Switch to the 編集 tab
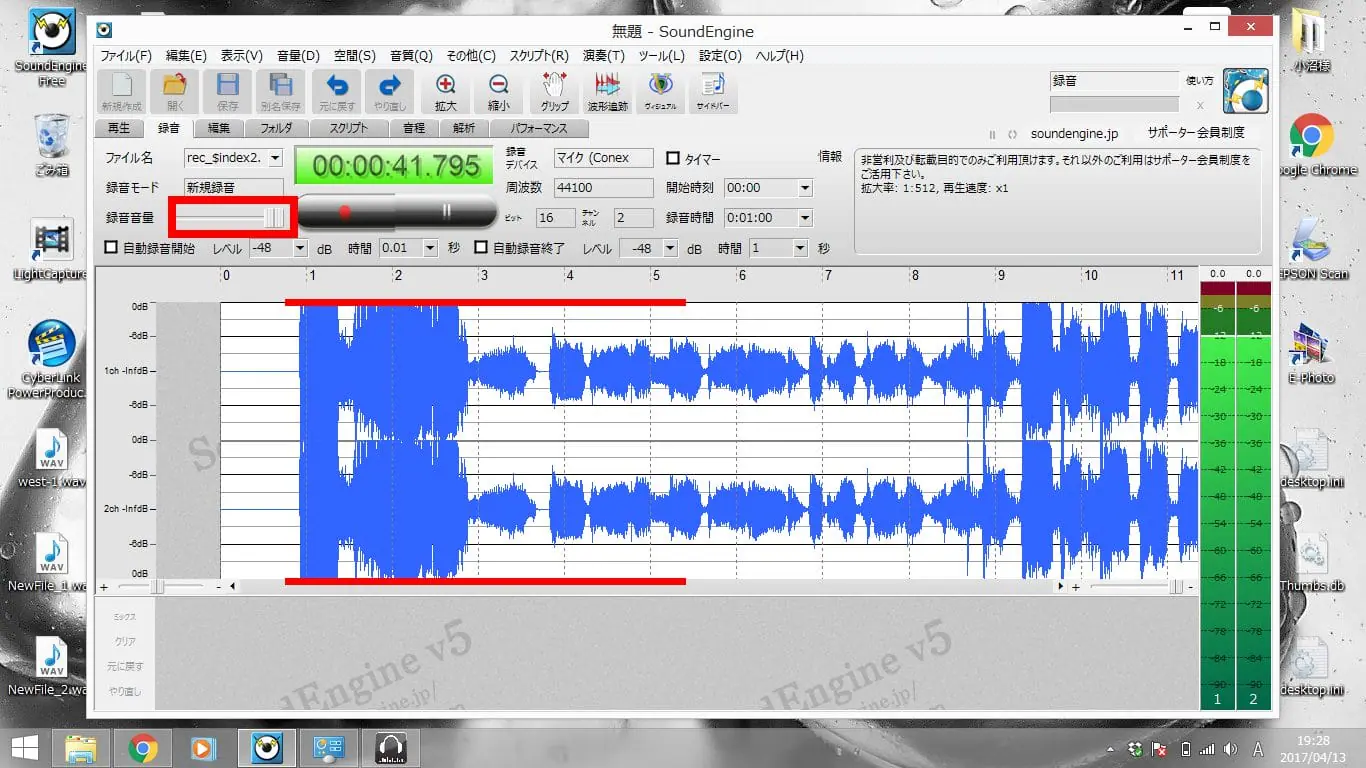Viewport: 1366px width, 768px height. pos(219,129)
